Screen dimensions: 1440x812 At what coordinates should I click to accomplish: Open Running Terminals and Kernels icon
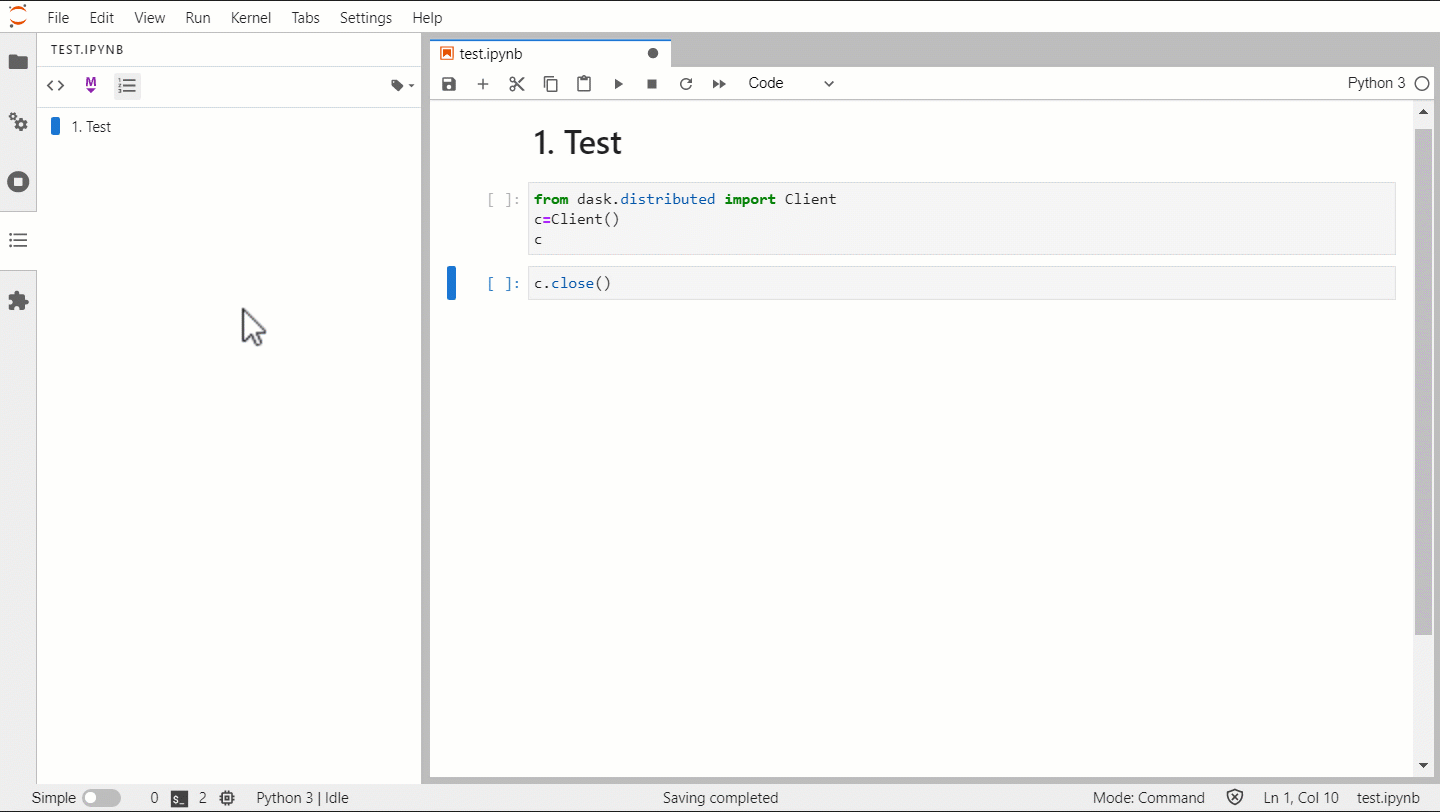point(18,182)
